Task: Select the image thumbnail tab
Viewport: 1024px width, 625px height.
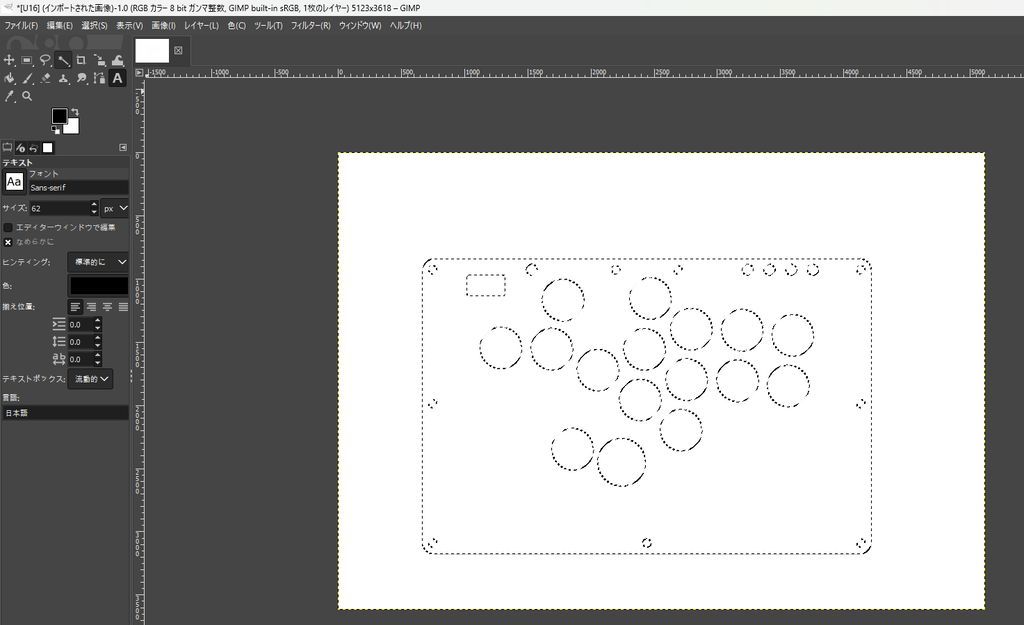Action: [x=152, y=50]
